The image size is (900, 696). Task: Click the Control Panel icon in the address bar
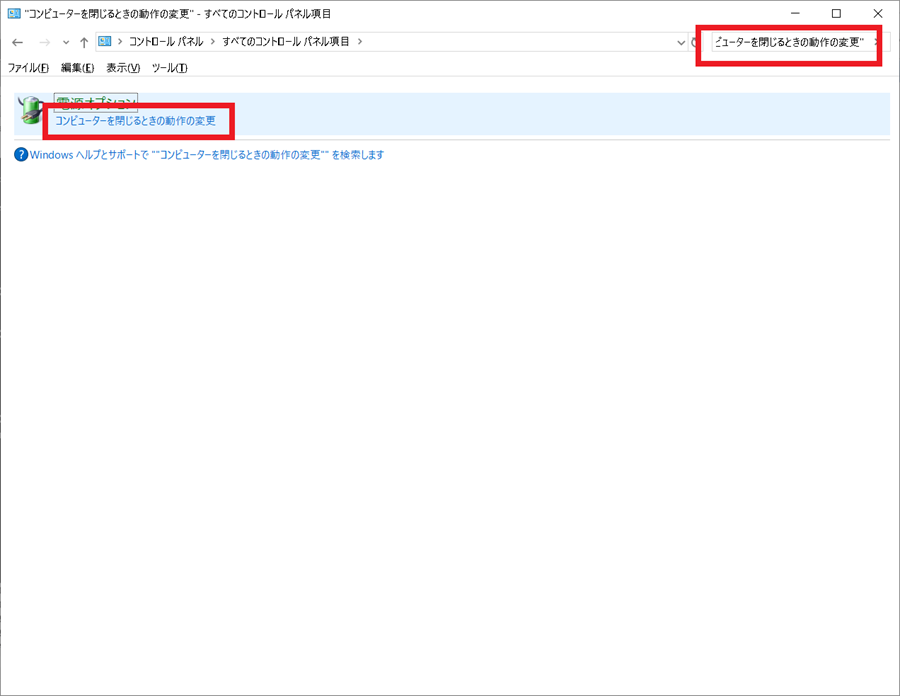(x=104, y=42)
